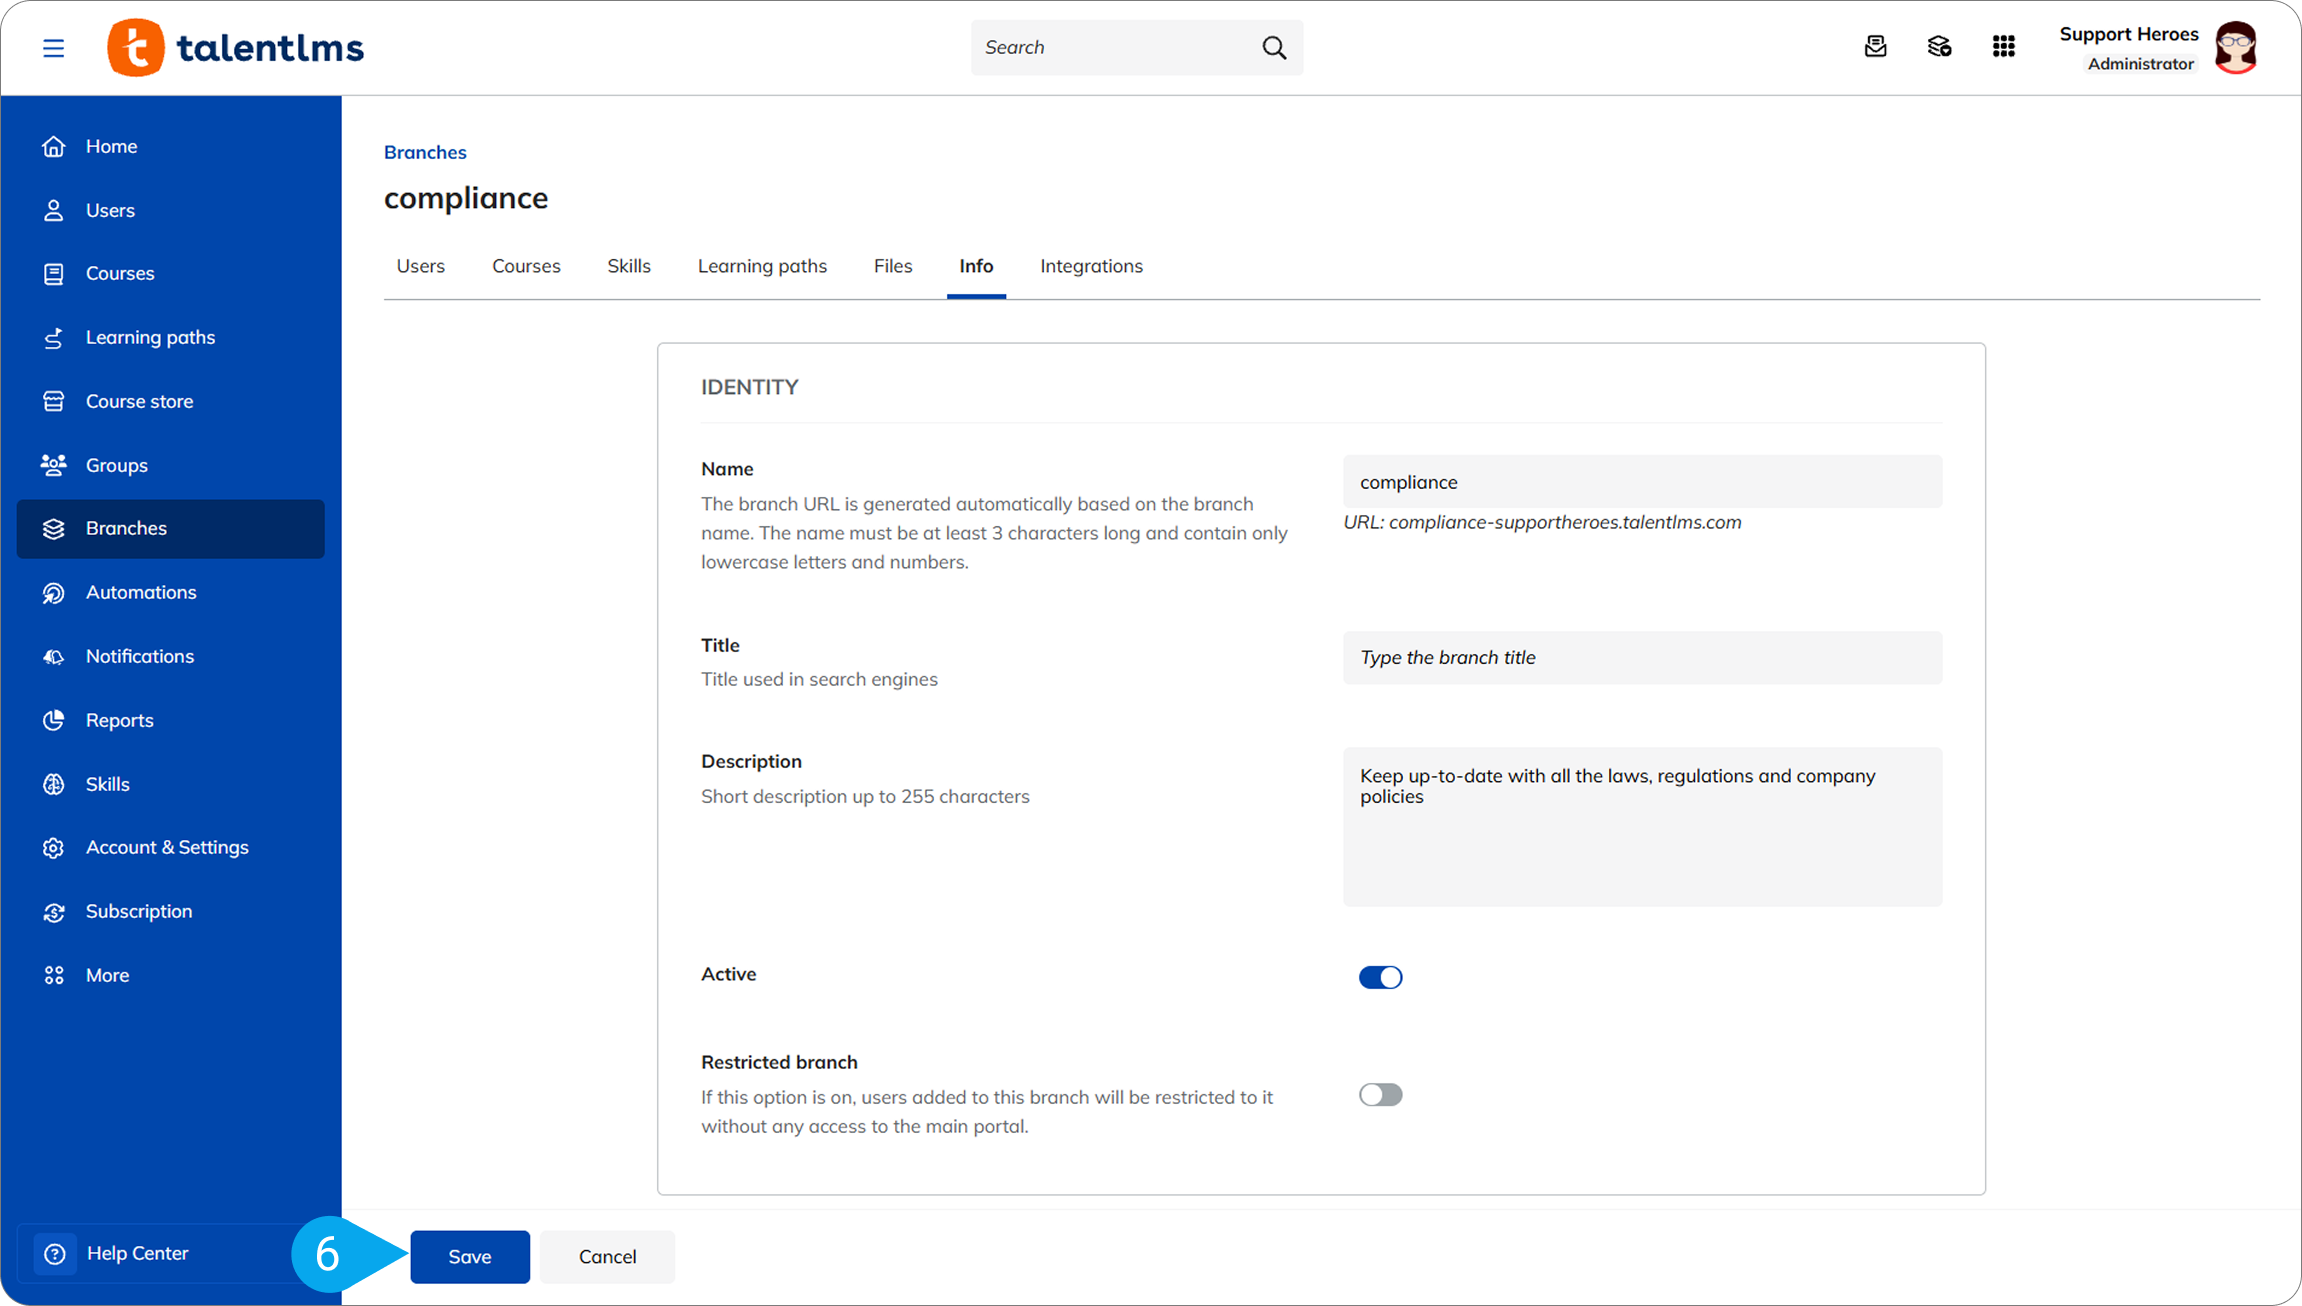Viewport: 2302px width, 1306px height.
Task: Click the Support Heroes Administrator name
Action: pyautogui.click(x=2128, y=47)
